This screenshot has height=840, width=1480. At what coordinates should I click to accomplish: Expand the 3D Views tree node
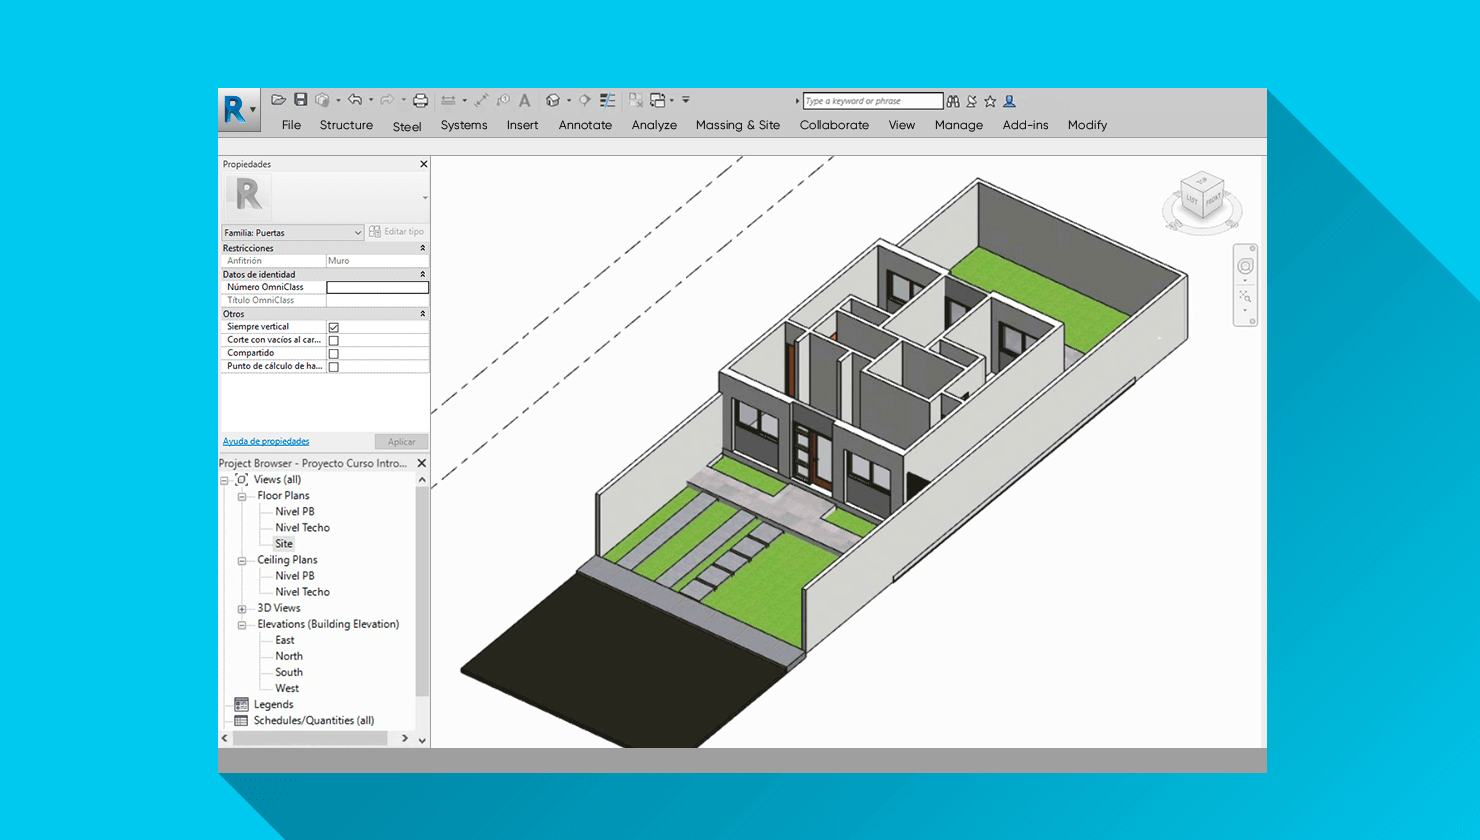pos(241,607)
